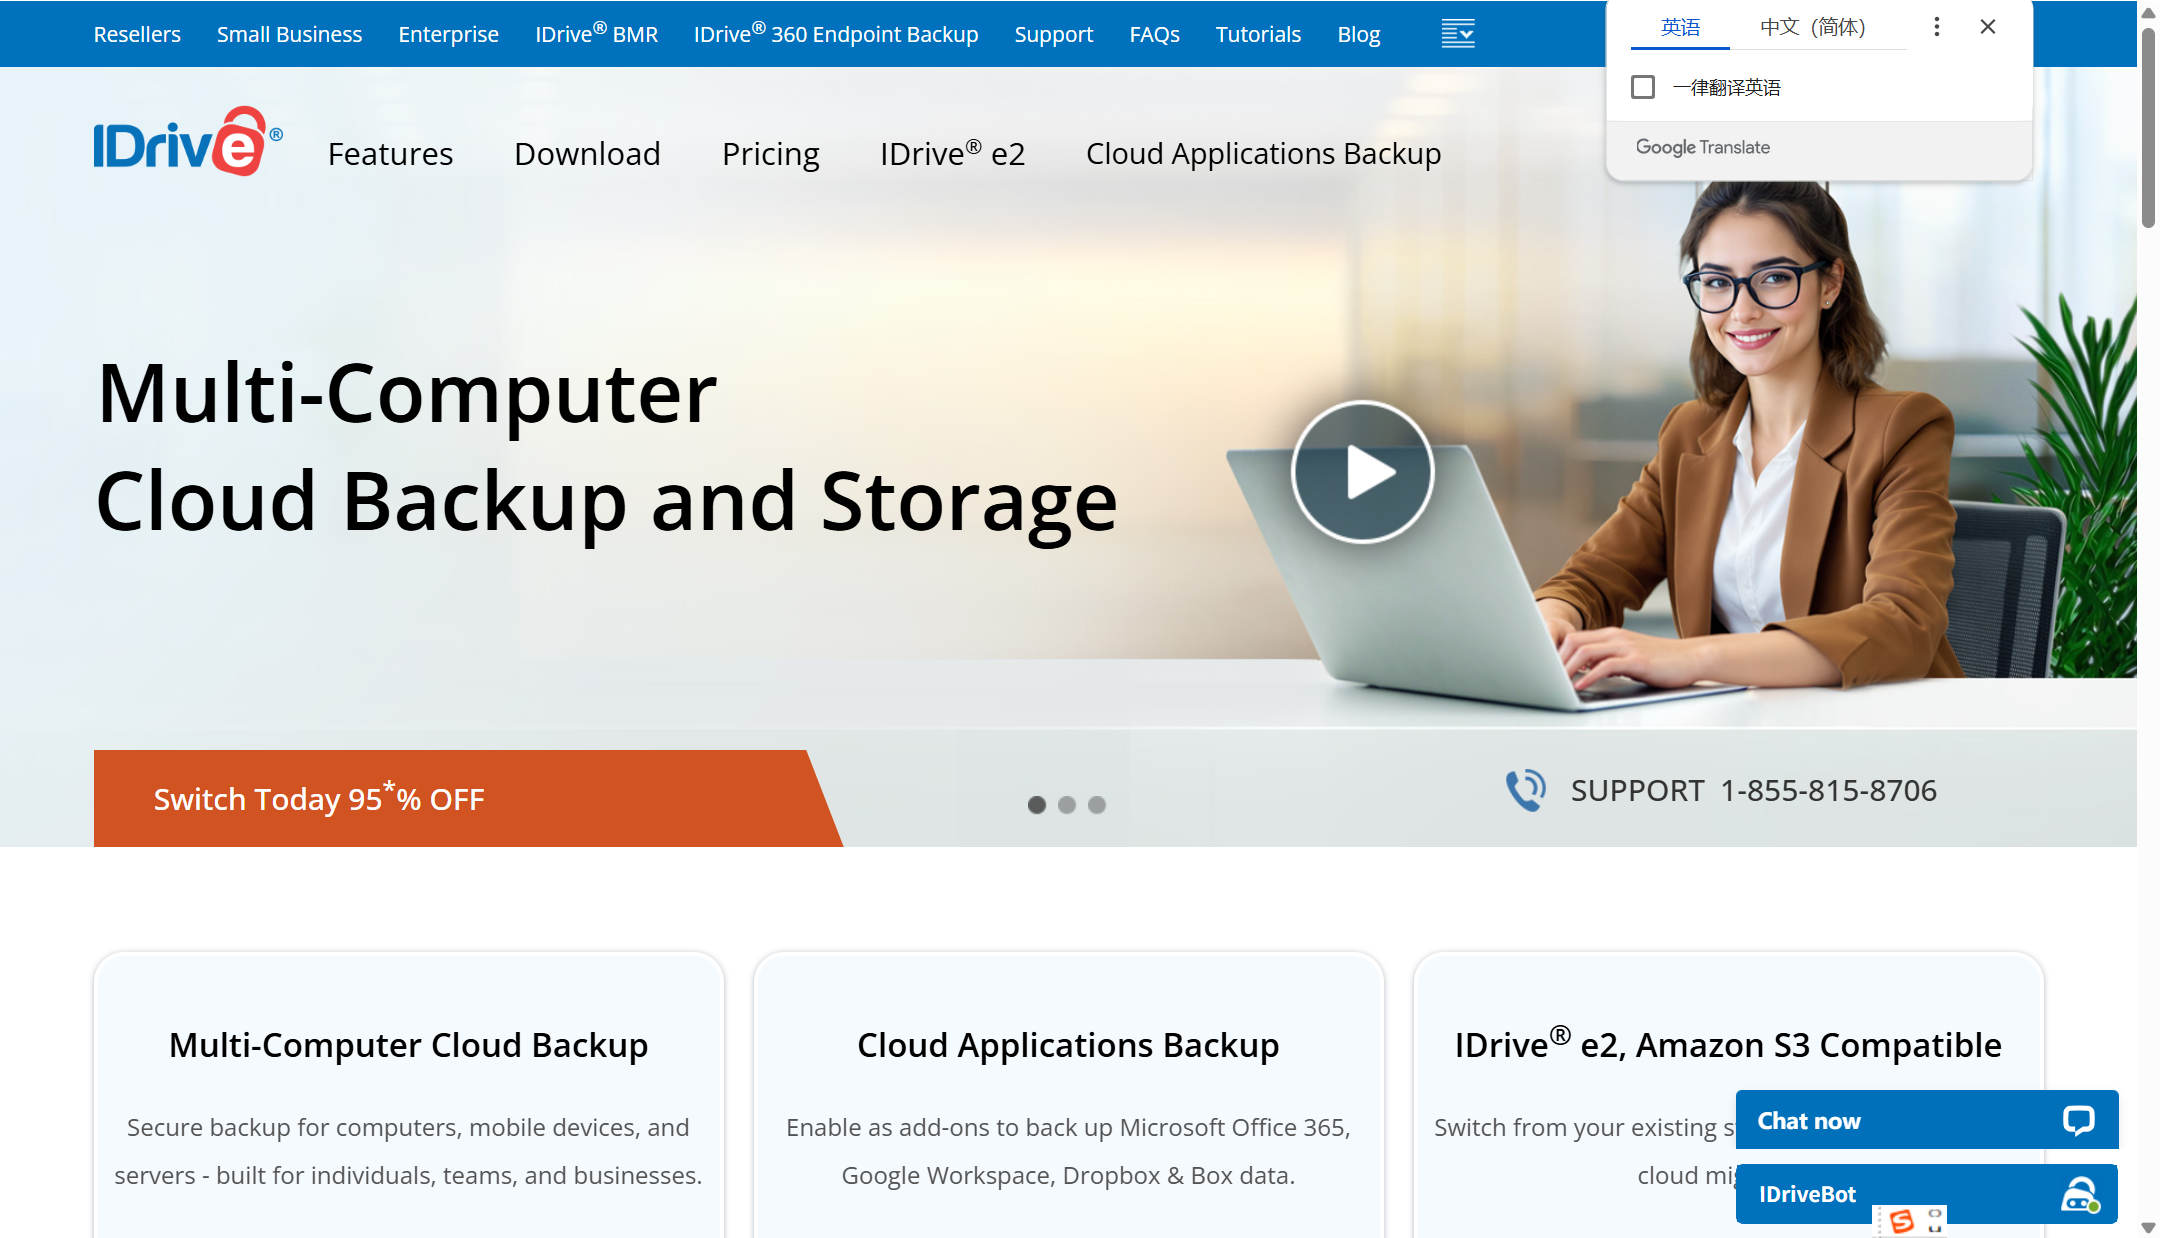Close the Google Translate popup
Screen dimensions: 2160x1238
point(1987,27)
